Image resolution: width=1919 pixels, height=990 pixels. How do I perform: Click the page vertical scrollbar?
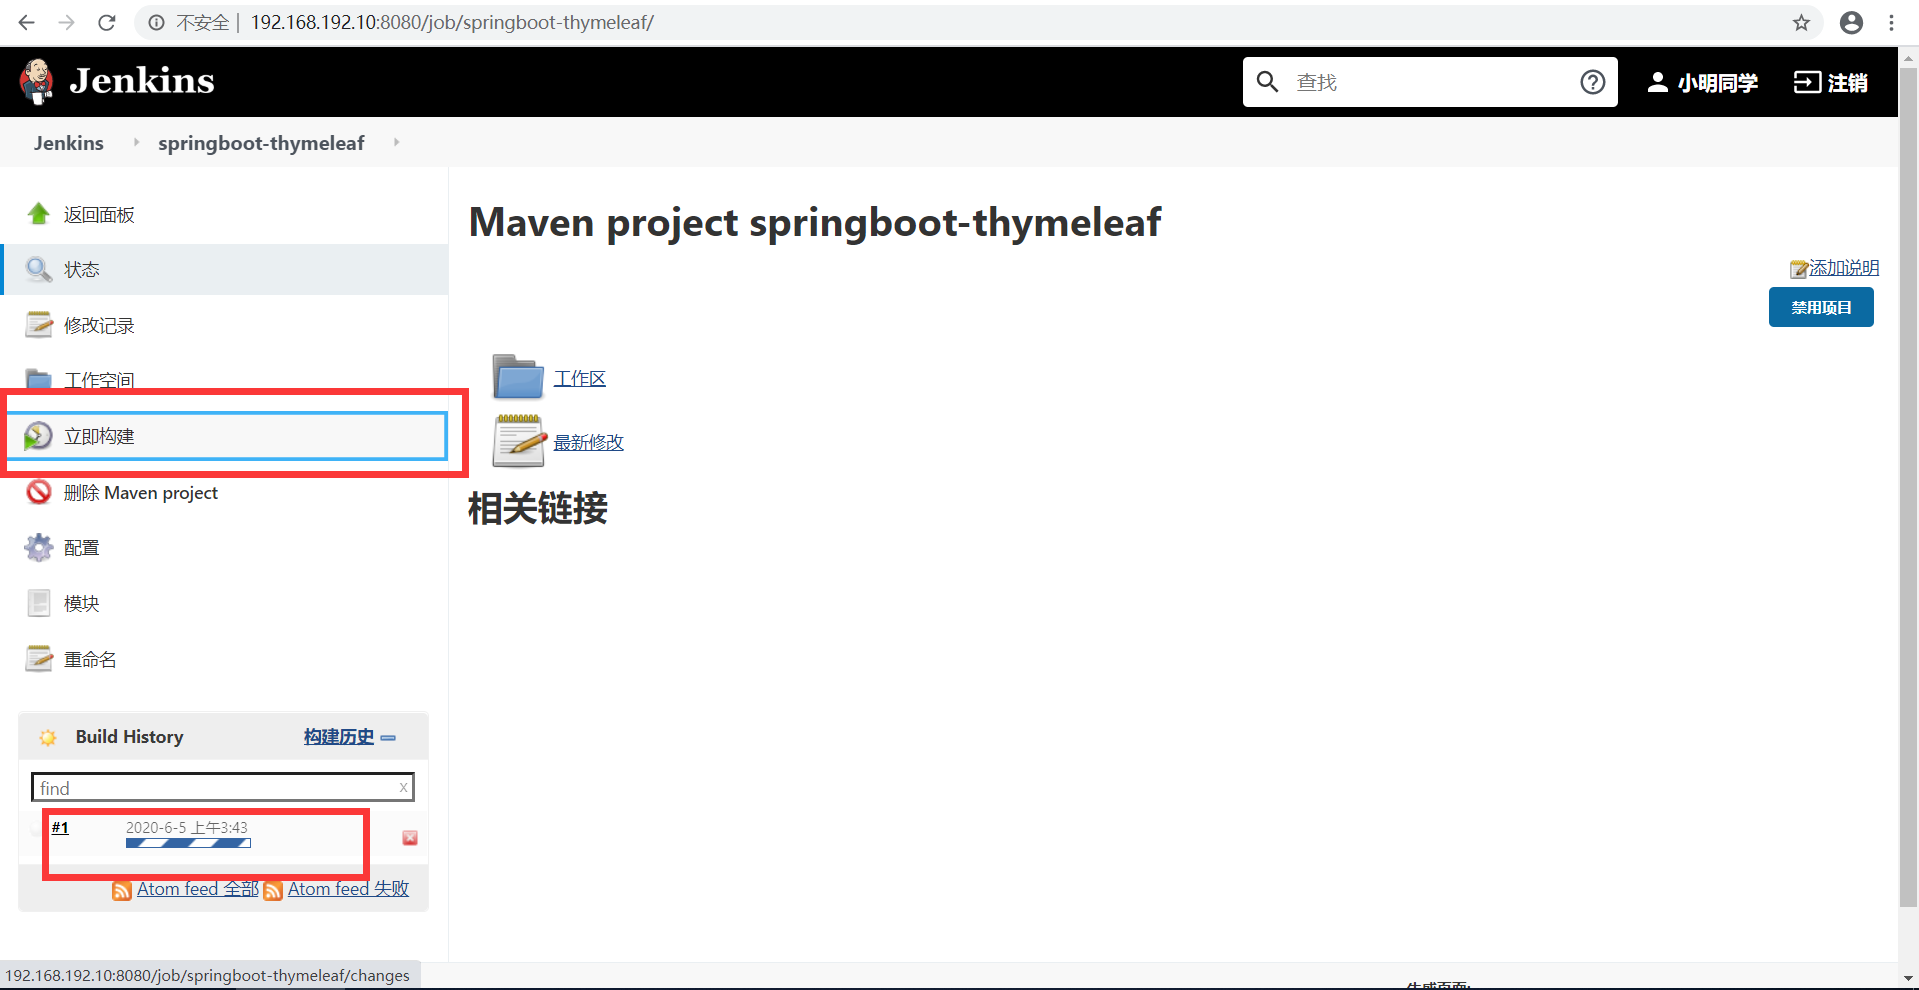(x=1908, y=487)
